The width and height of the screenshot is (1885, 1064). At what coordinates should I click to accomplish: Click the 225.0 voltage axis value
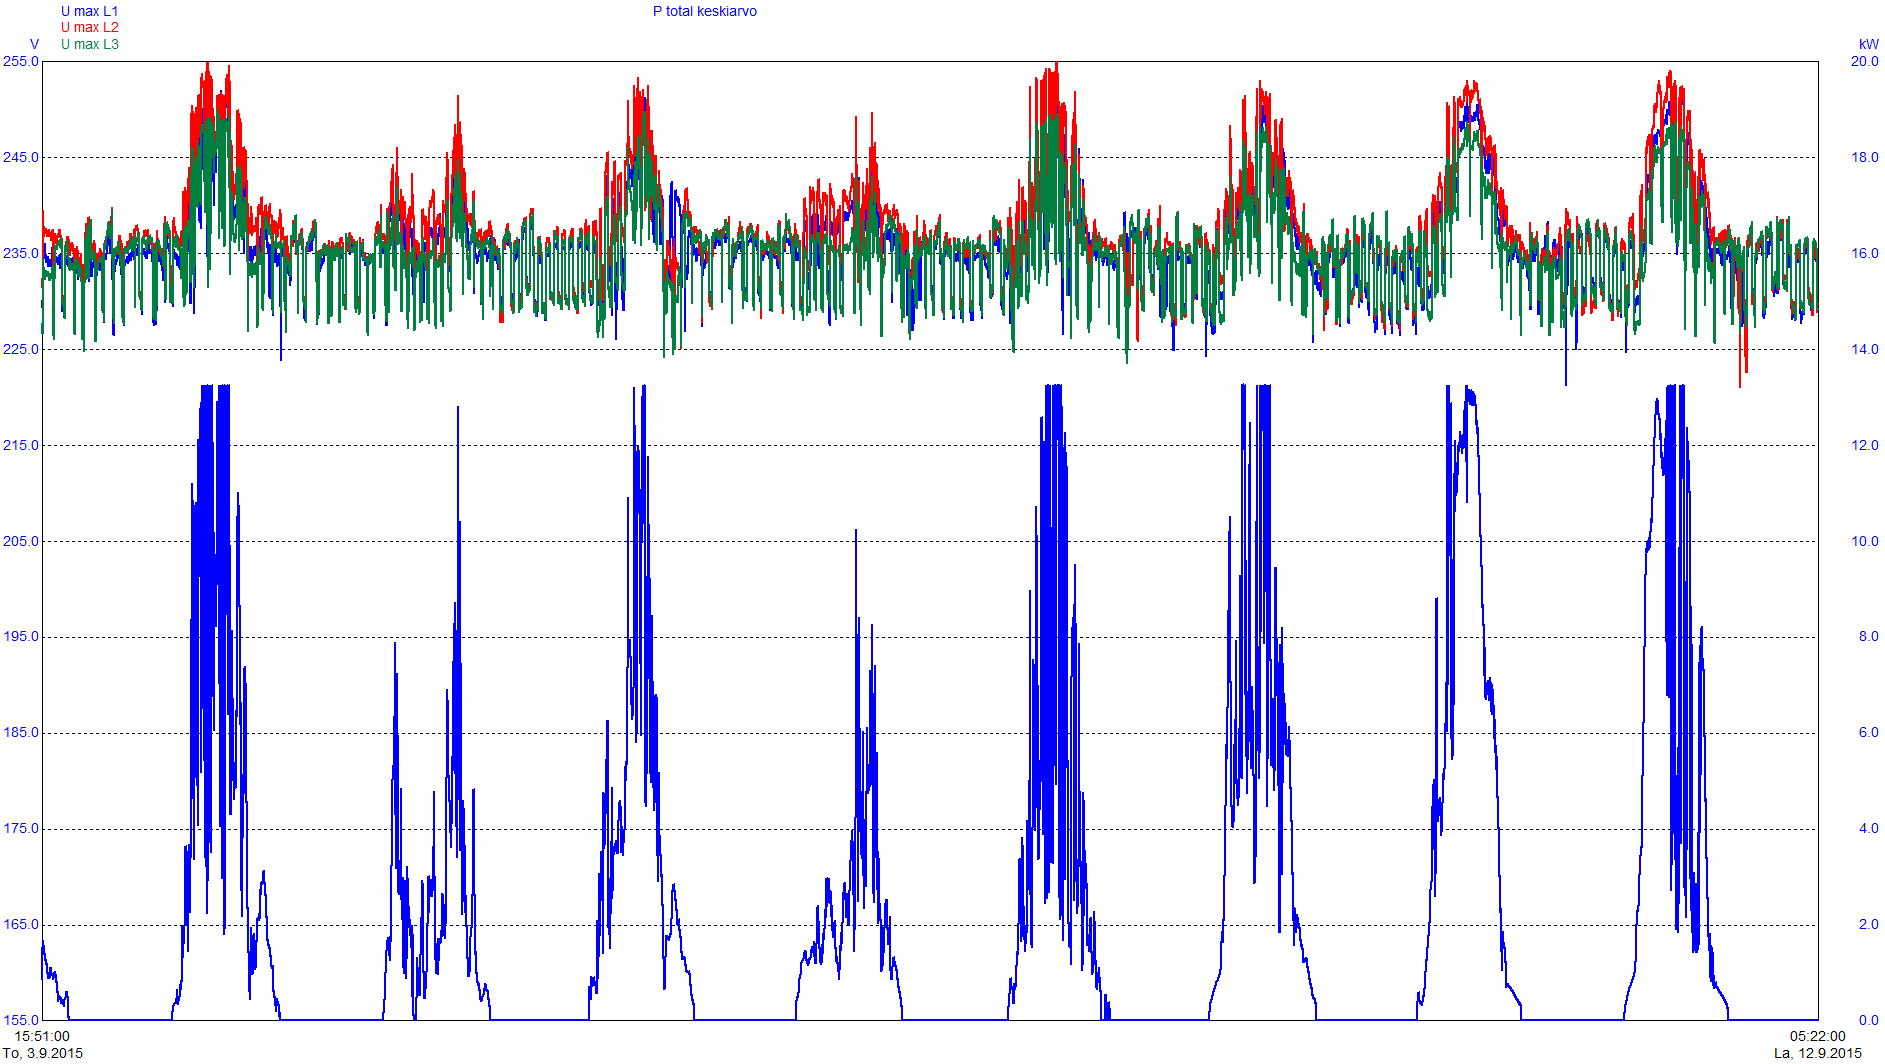pos(21,349)
